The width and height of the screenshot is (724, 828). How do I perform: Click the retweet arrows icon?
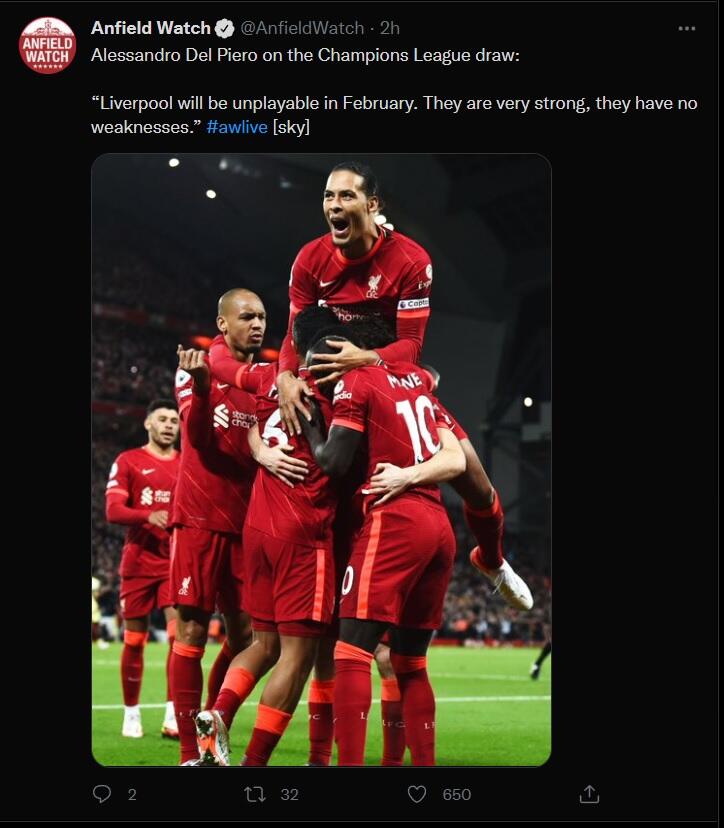point(255,794)
